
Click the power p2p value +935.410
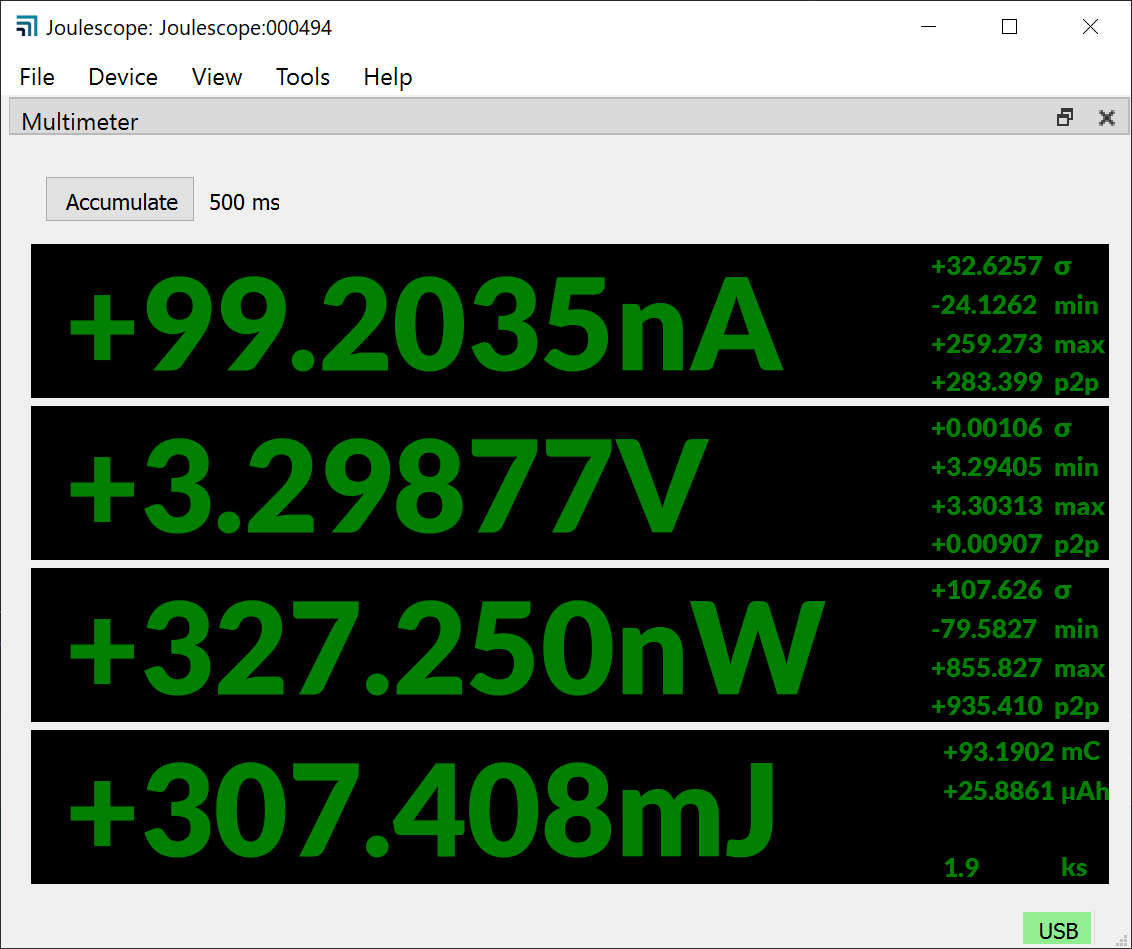click(x=986, y=706)
